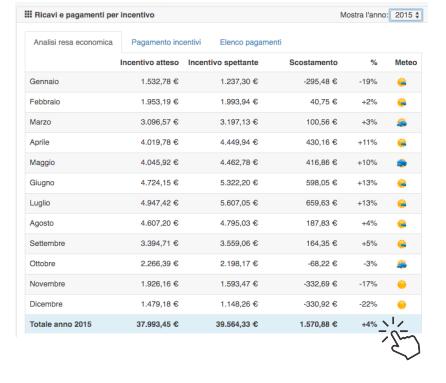Click the Giugno weather icon
The image size is (446, 383).
[402, 183]
